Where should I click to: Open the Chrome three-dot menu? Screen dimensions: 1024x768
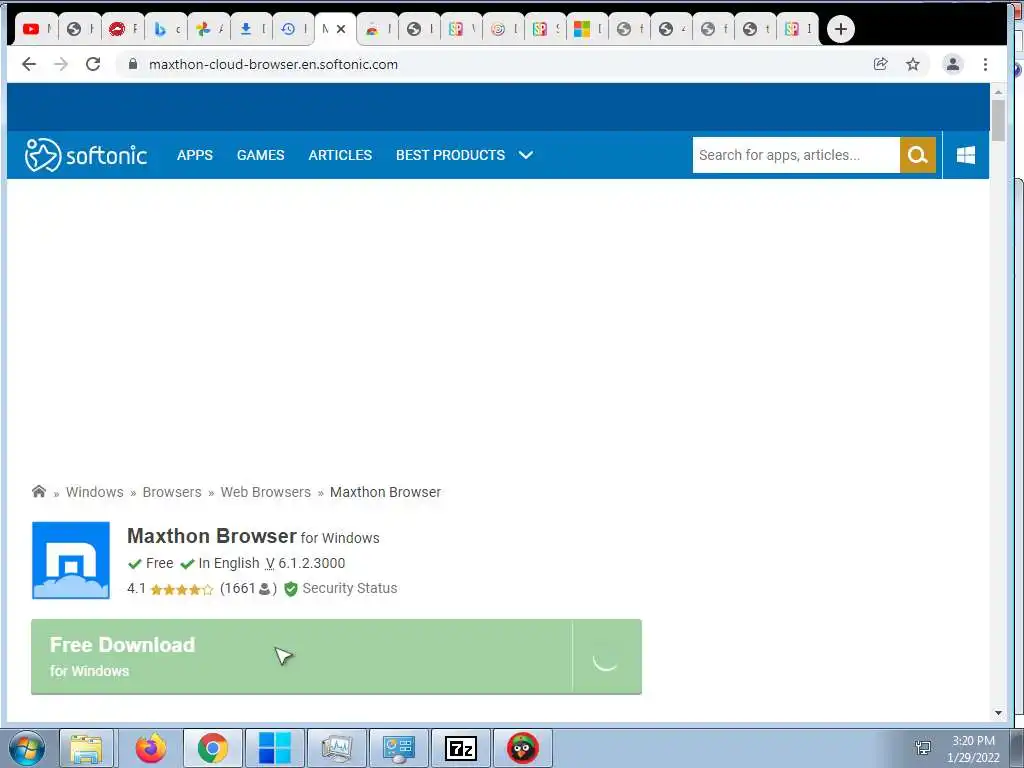click(x=985, y=64)
